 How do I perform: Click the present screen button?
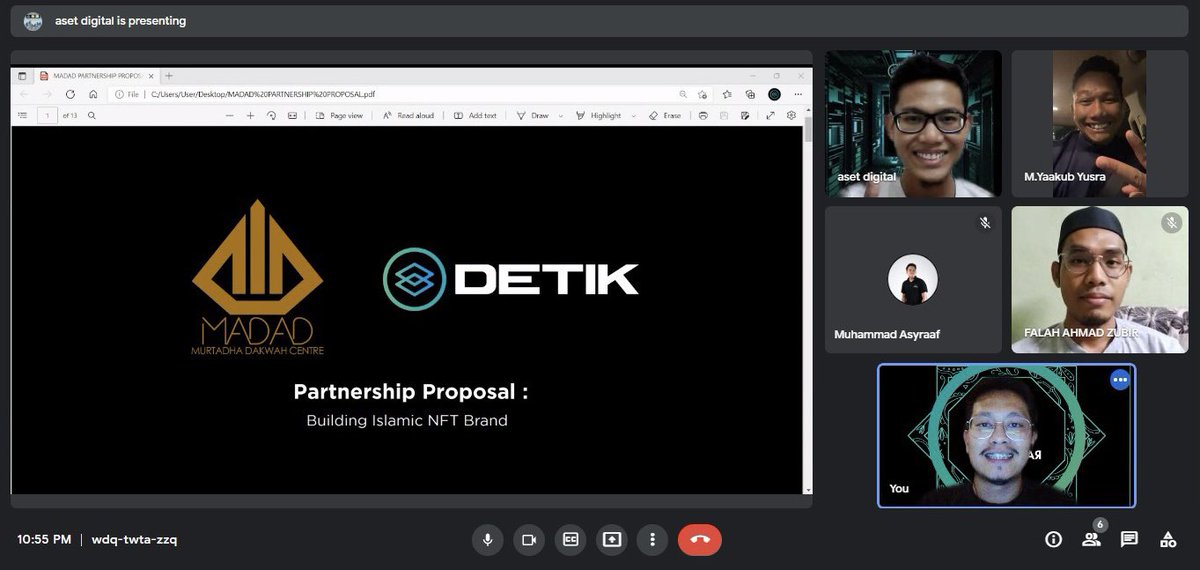(611, 540)
